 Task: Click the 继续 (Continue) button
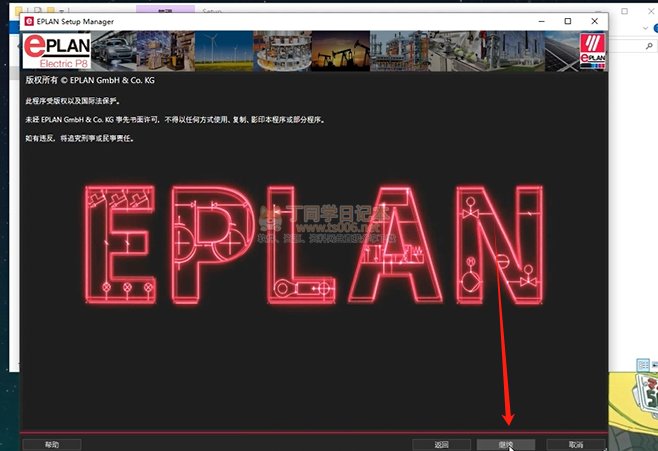506,445
